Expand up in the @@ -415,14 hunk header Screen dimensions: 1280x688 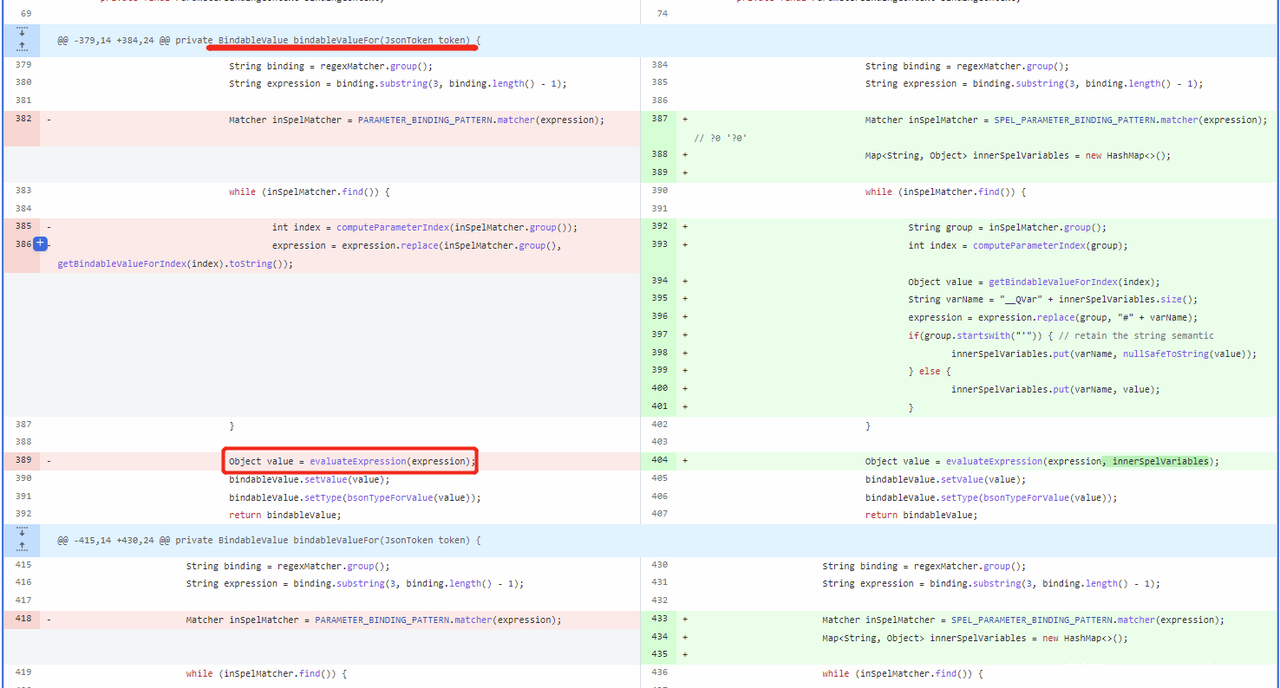coord(22,547)
